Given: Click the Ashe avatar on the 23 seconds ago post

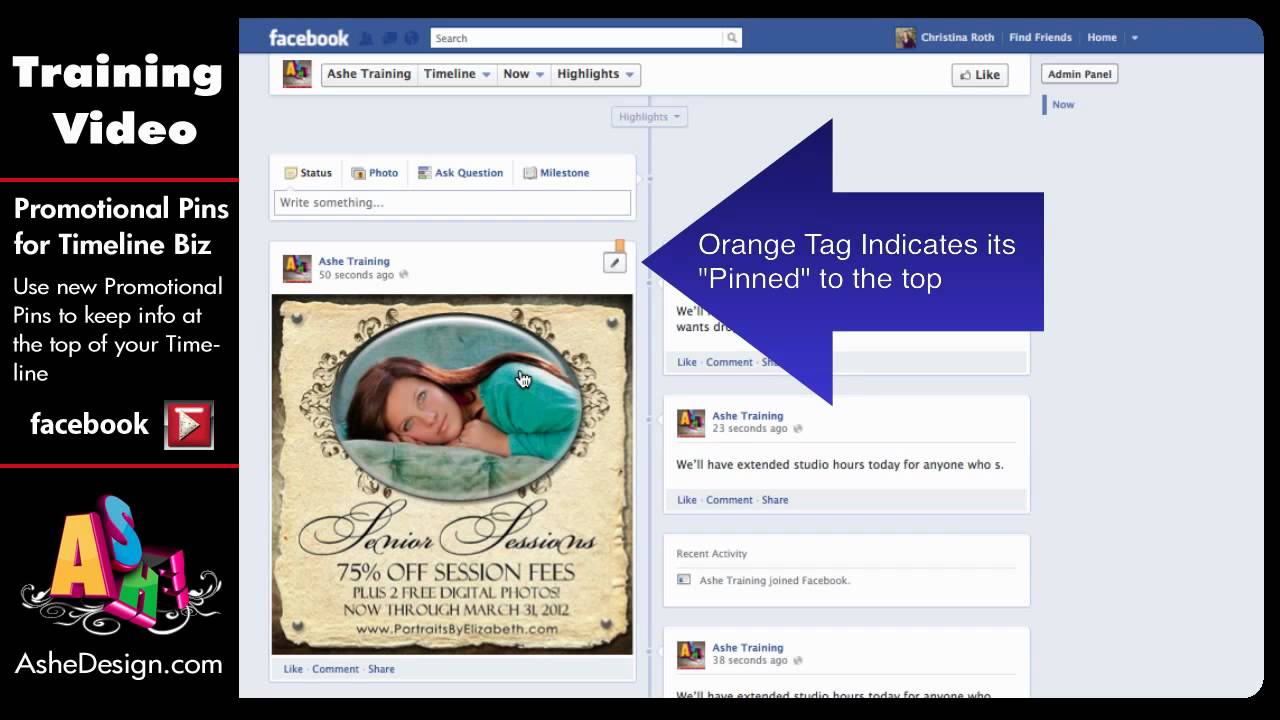Looking at the screenshot, I should tap(691, 422).
